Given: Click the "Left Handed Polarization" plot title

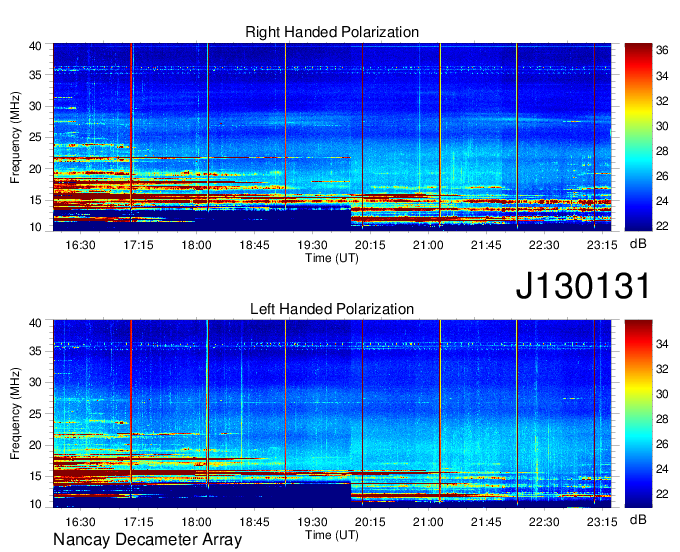Looking at the screenshot, I should pos(332,309).
